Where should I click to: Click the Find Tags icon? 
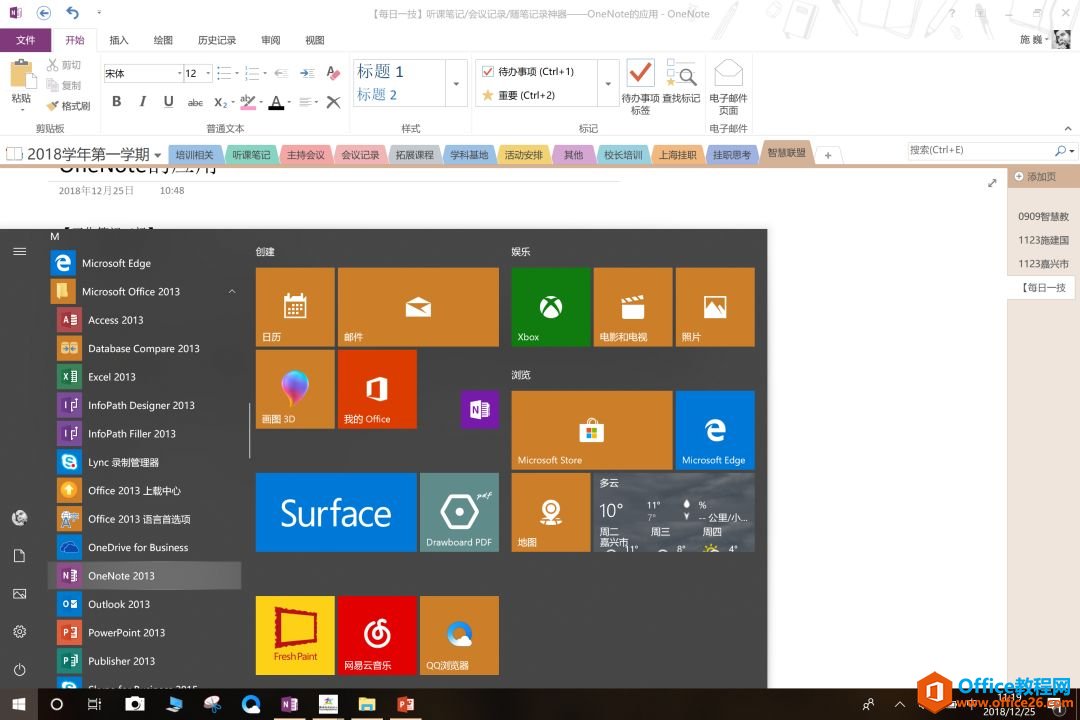681,76
